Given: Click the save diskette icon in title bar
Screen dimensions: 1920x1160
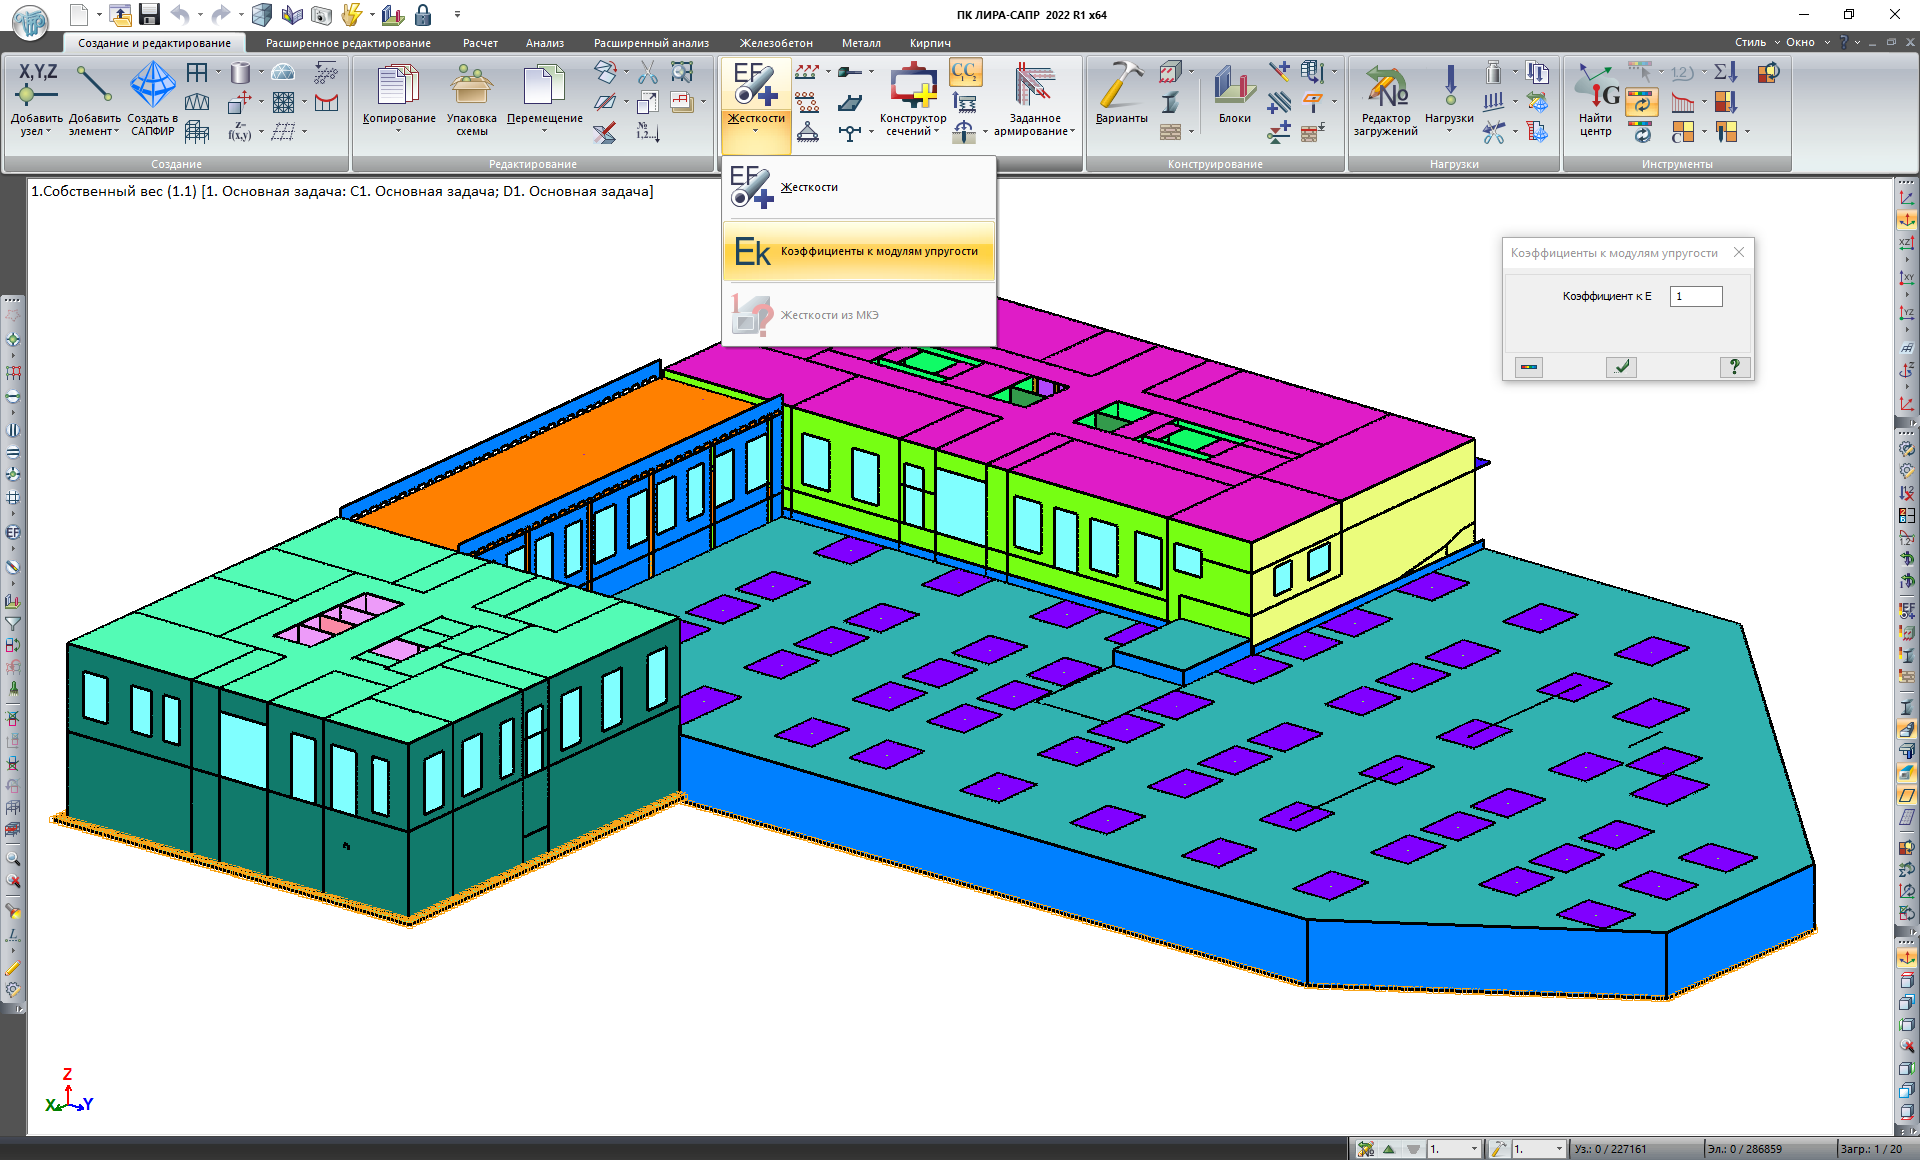Looking at the screenshot, I should coord(149,14).
